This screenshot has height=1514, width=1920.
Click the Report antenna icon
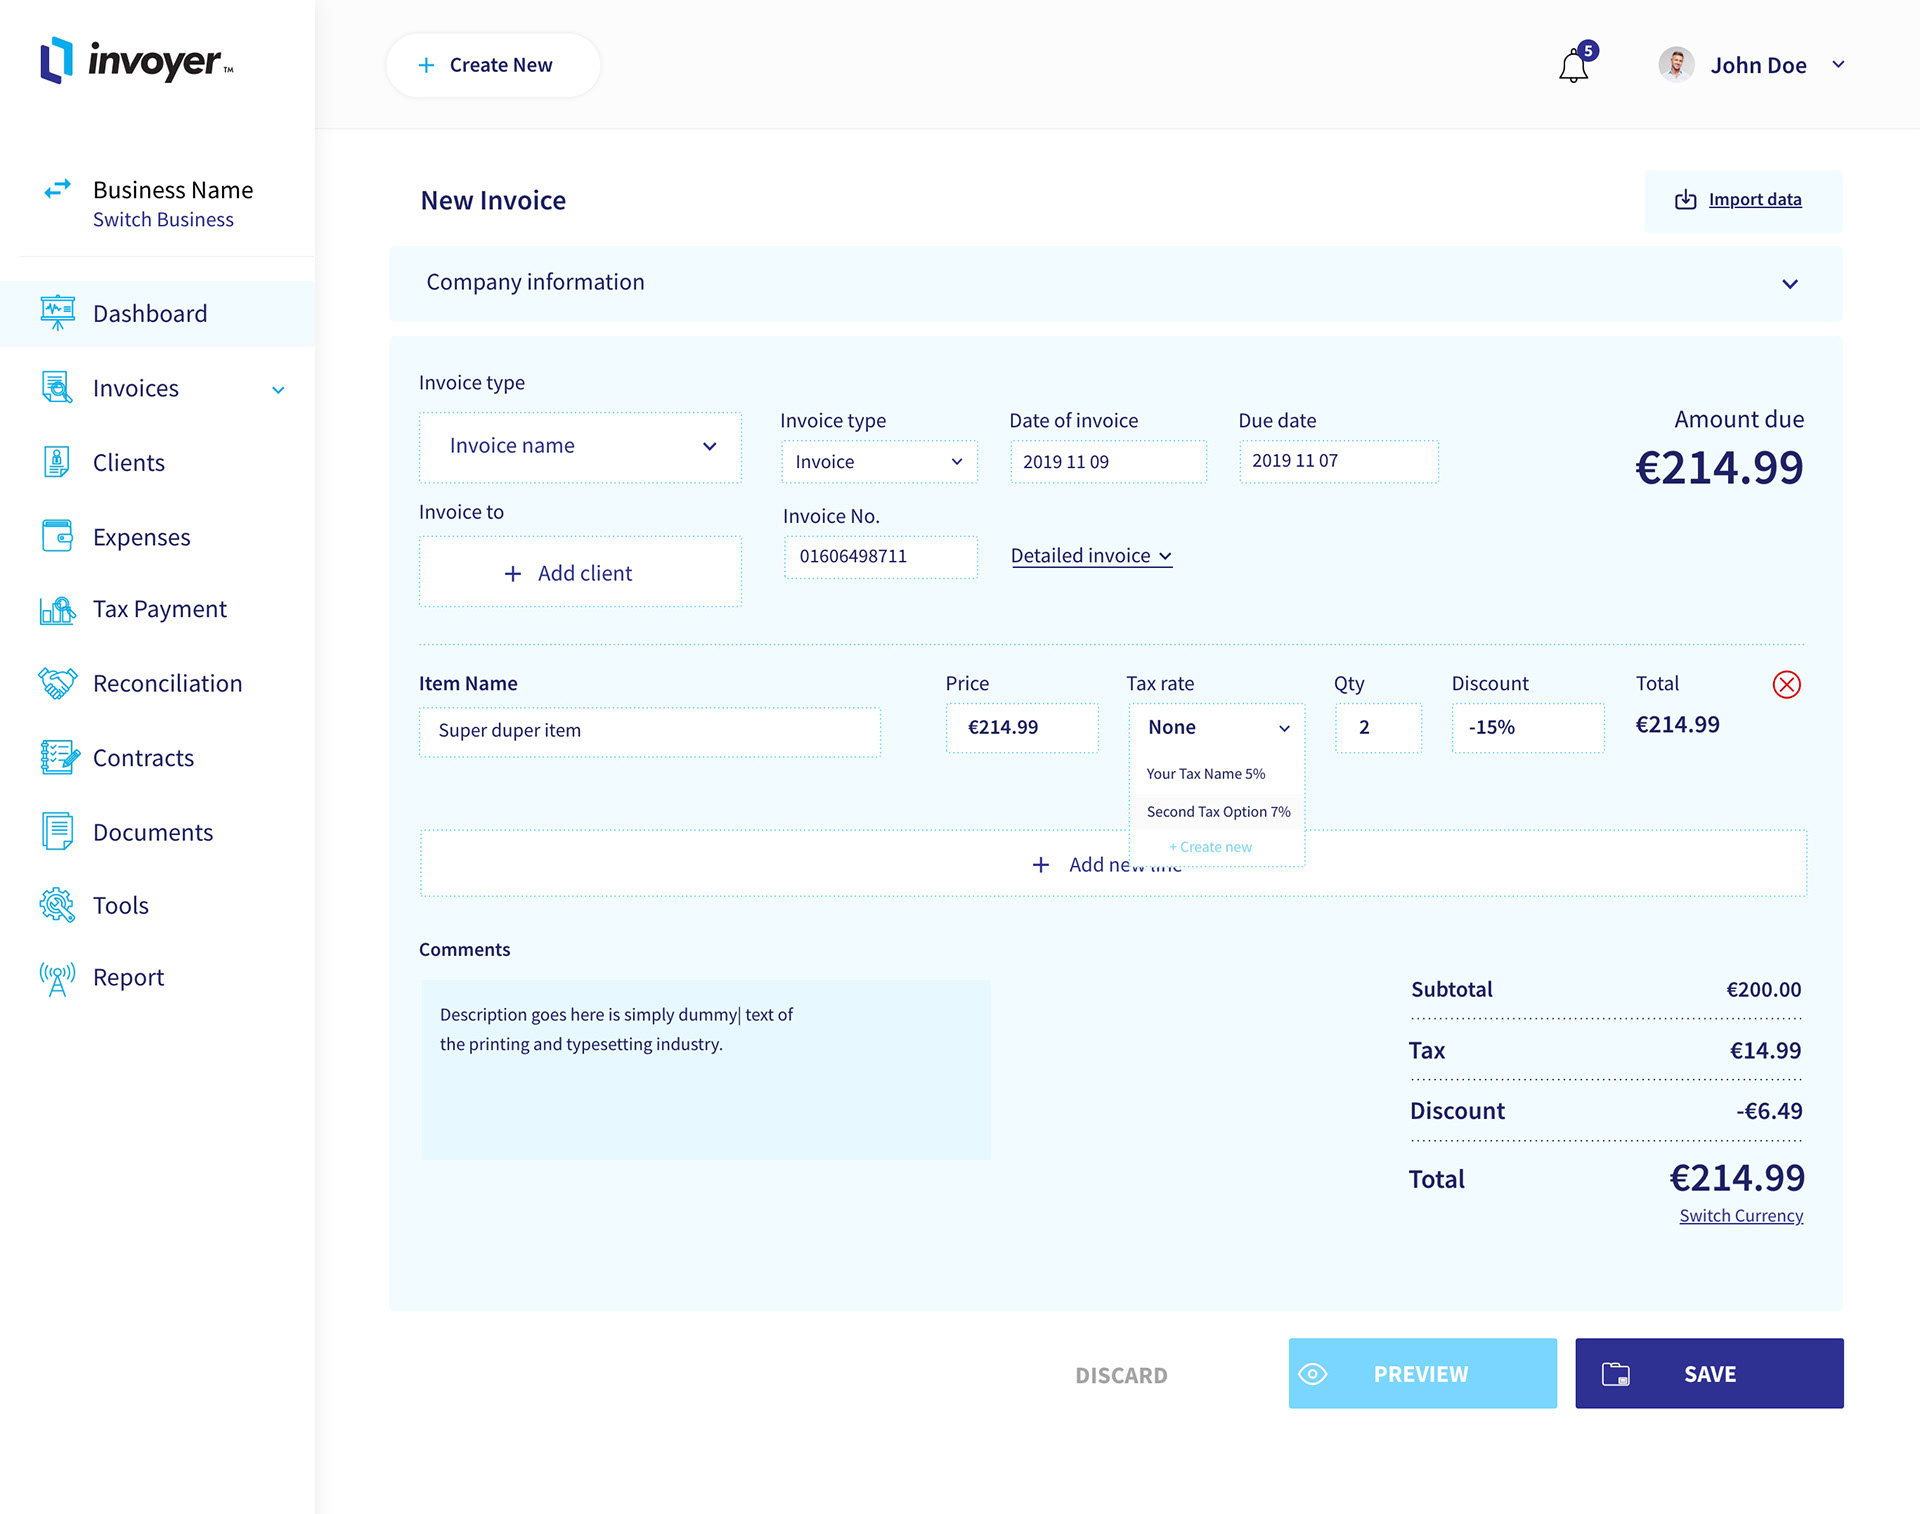[57, 978]
